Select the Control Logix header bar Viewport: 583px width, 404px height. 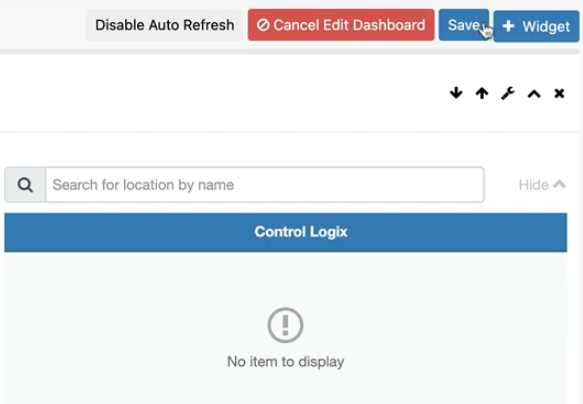286,232
